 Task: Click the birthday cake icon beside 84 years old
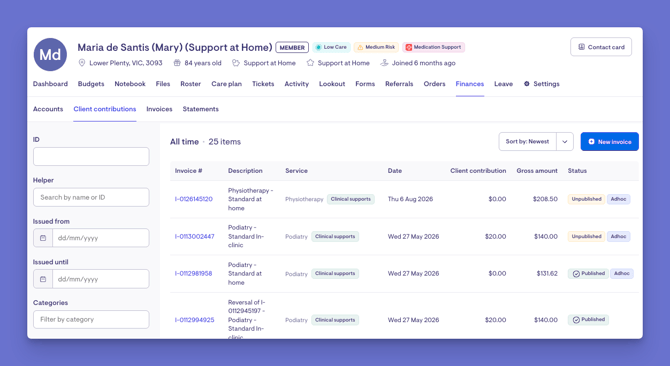click(177, 63)
